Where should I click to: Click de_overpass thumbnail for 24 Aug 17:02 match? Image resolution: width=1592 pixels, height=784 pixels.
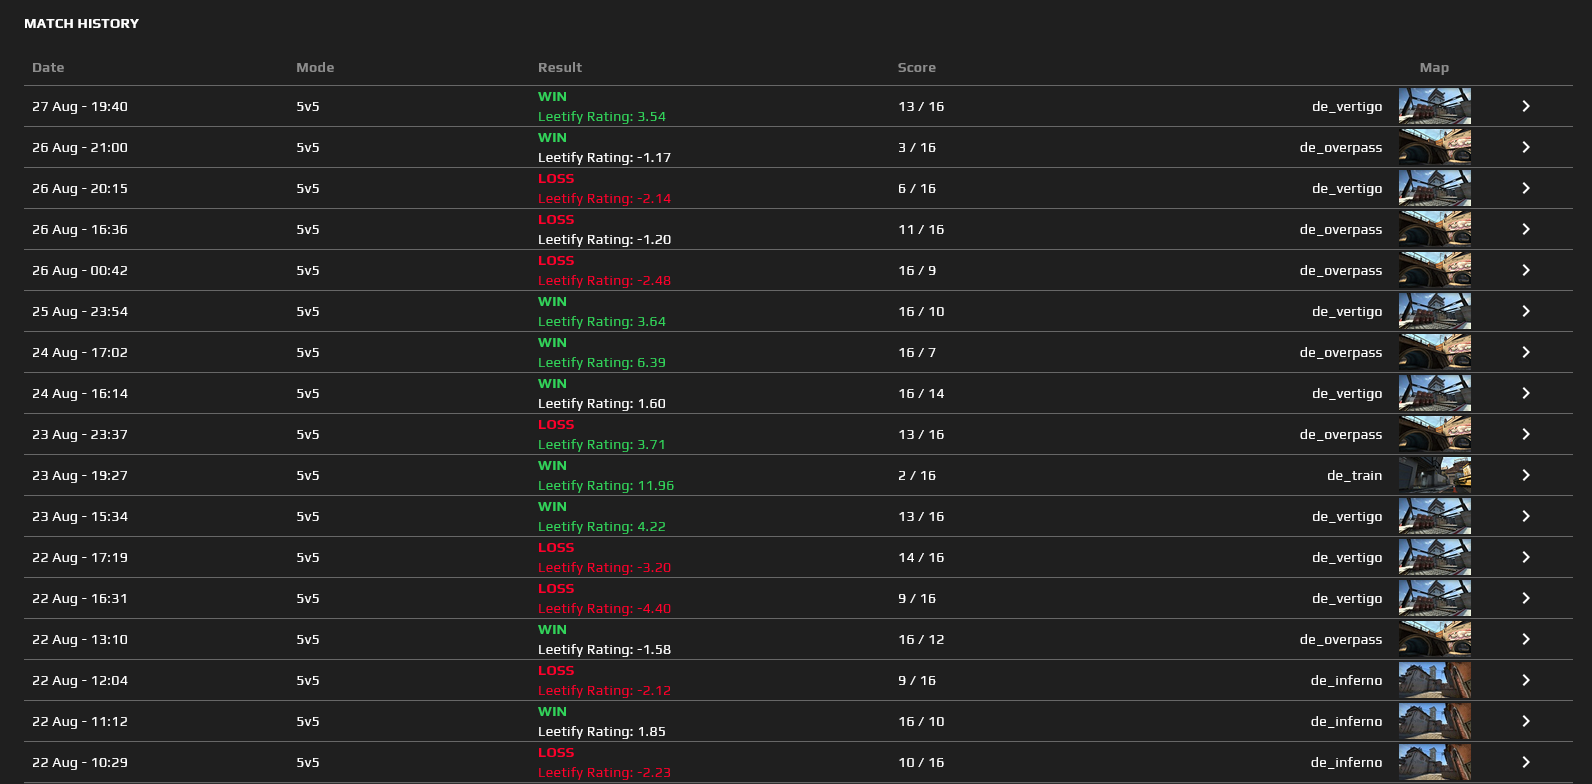coord(1434,352)
